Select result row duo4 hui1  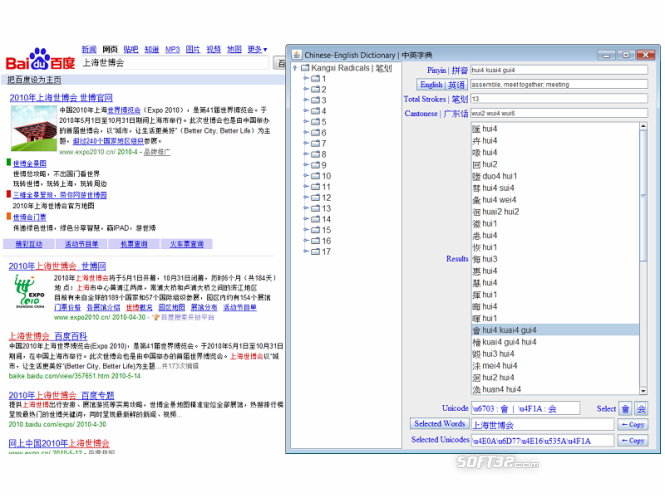[x=555, y=176]
